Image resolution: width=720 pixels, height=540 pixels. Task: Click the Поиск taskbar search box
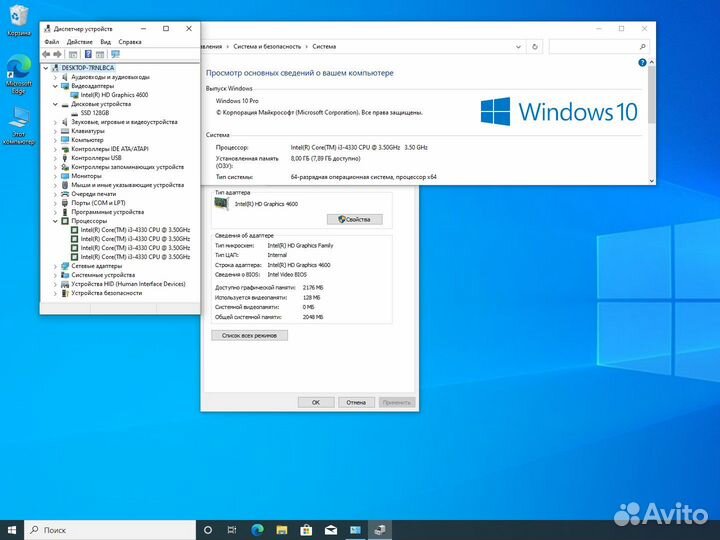coord(110,530)
